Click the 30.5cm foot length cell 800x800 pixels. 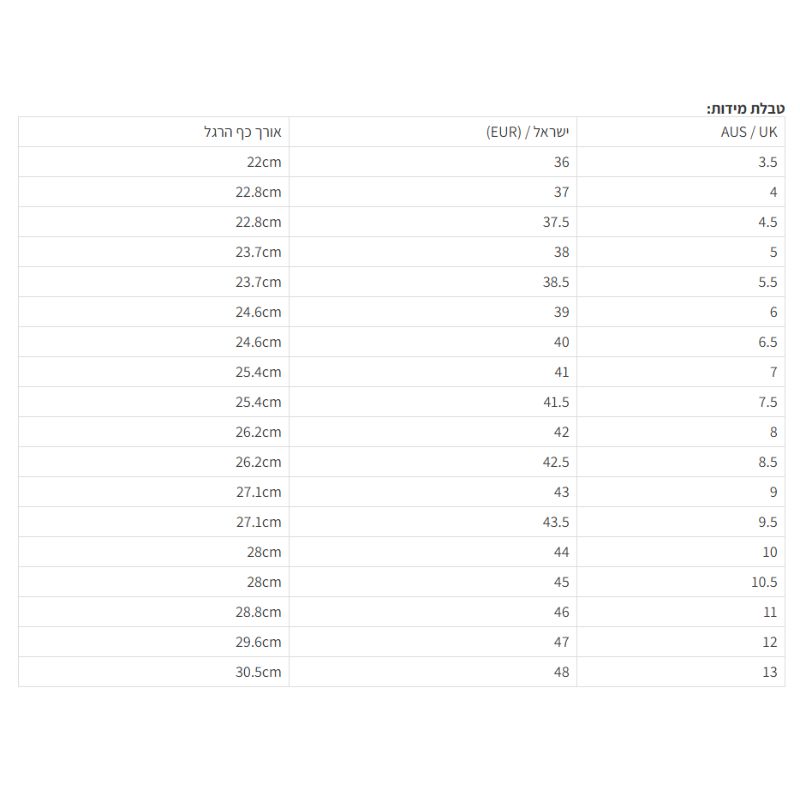pyautogui.click(x=154, y=672)
